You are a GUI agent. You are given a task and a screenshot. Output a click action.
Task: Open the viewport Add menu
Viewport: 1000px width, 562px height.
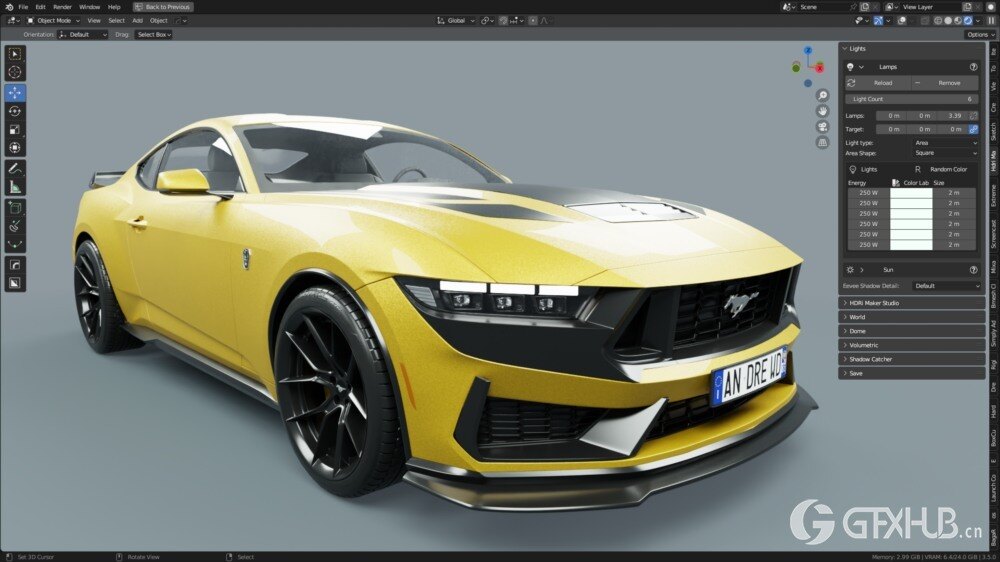pyautogui.click(x=137, y=20)
